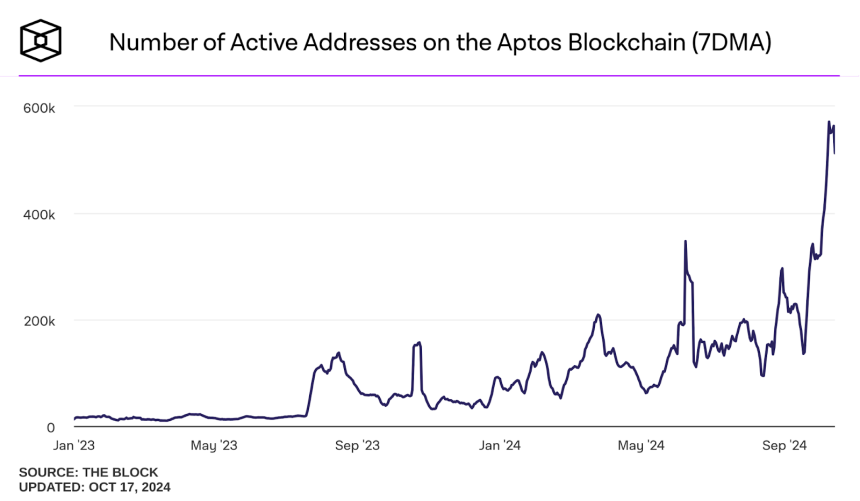
Task: Click The Block cube logo
Action: click(x=42, y=40)
